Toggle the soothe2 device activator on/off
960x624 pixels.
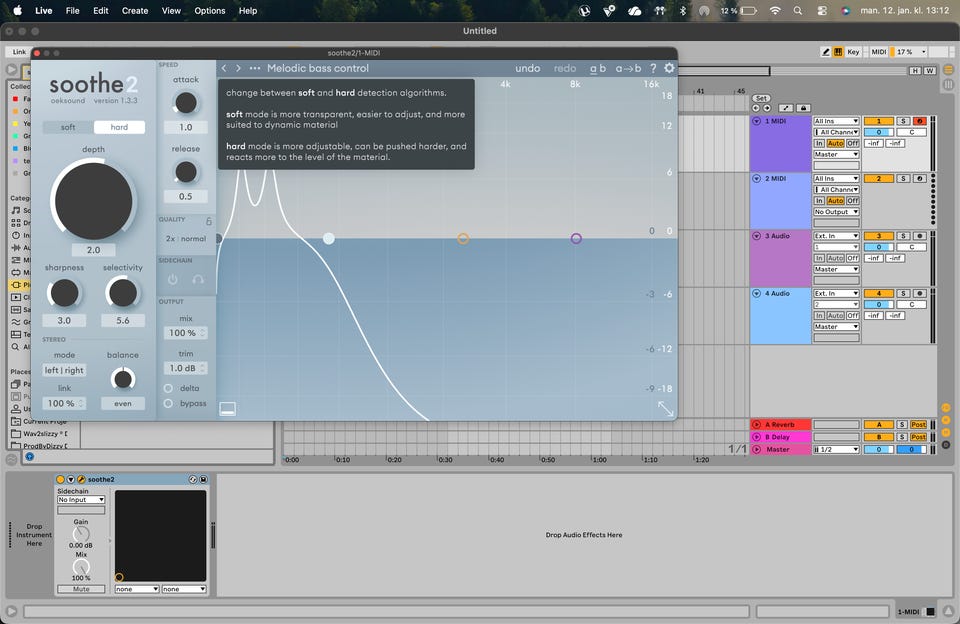pos(60,480)
